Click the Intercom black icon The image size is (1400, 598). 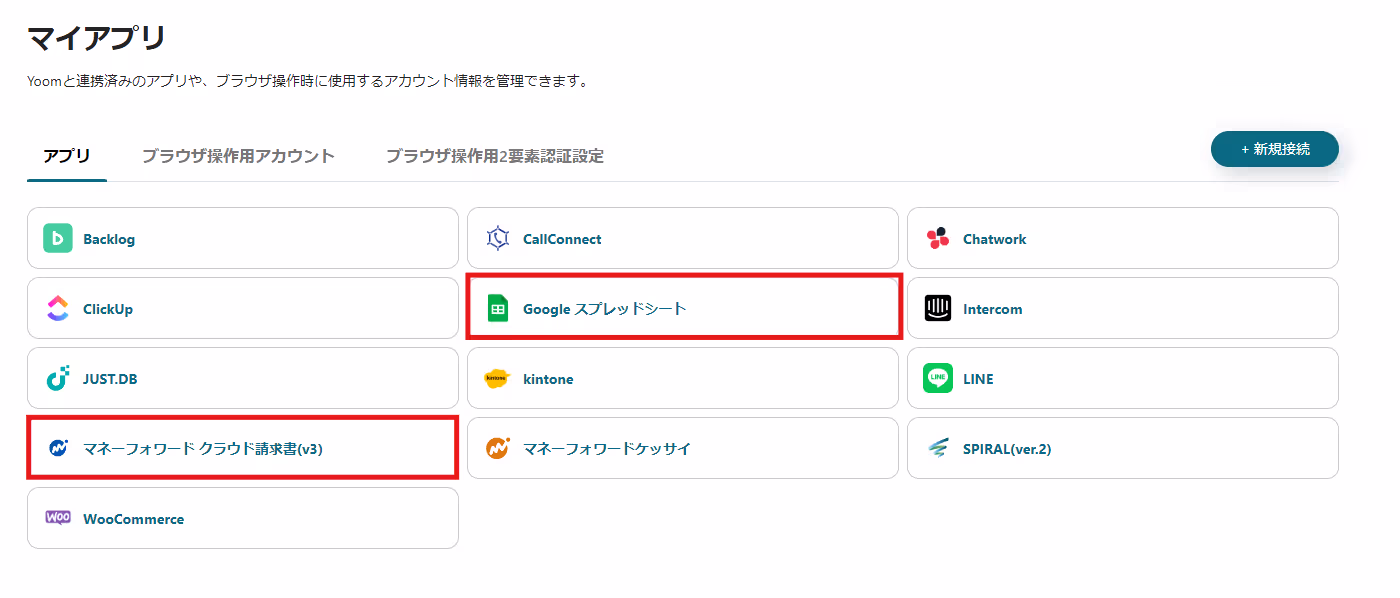coord(938,309)
